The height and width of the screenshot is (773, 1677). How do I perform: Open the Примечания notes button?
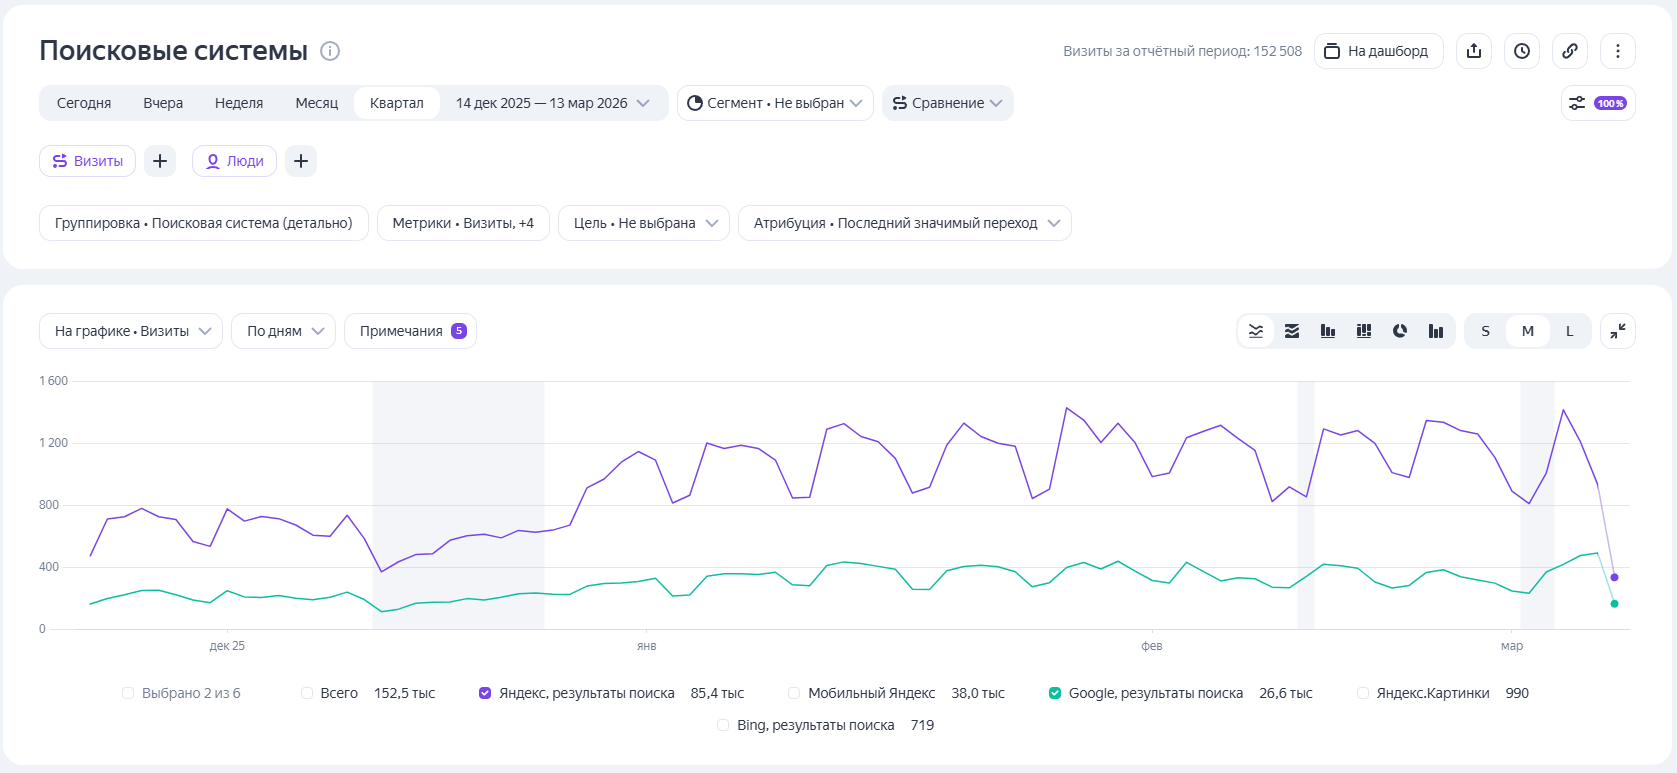pos(410,331)
